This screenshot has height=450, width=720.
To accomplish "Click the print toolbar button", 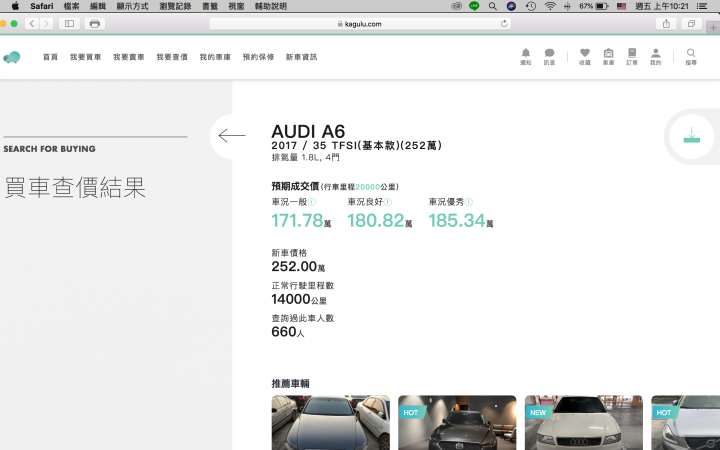I will [x=95, y=23].
